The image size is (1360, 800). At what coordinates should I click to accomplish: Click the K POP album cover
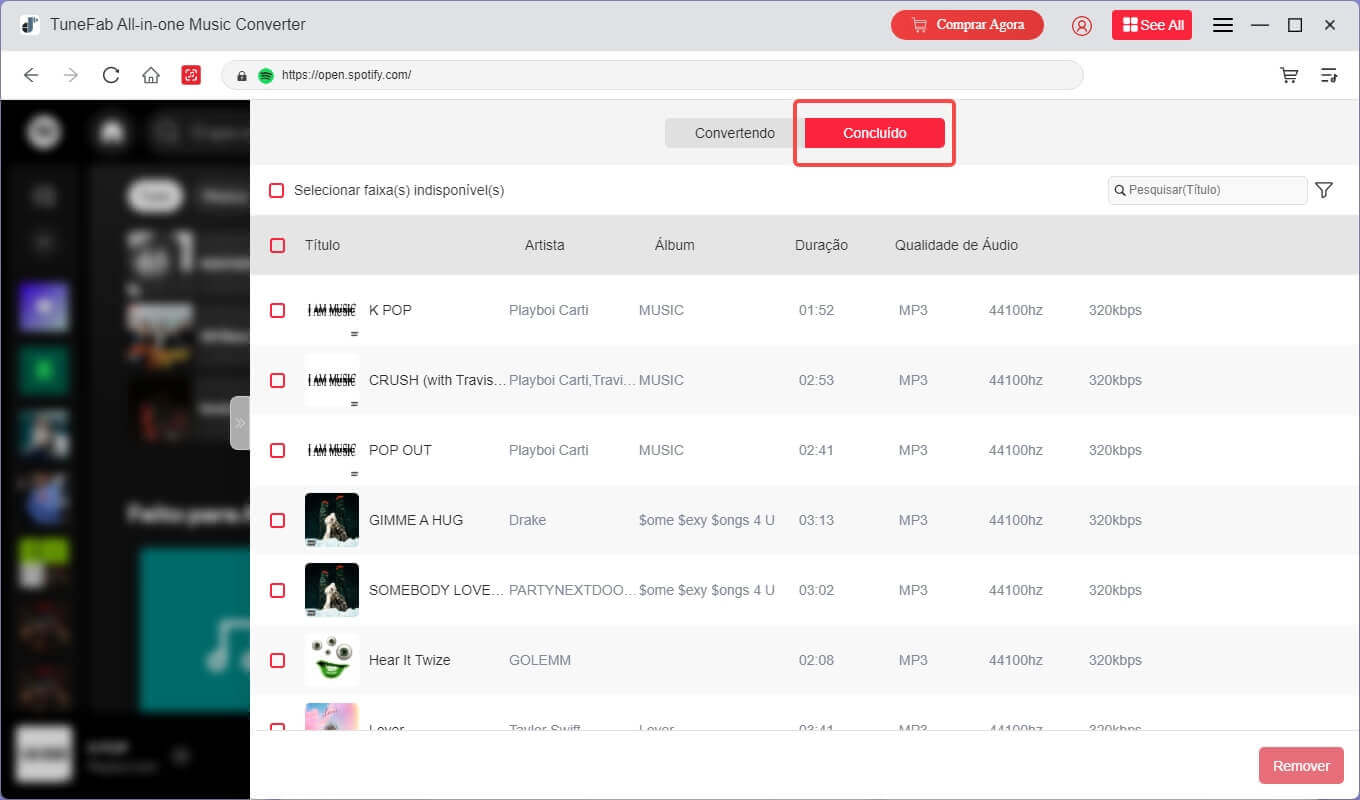click(332, 310)
